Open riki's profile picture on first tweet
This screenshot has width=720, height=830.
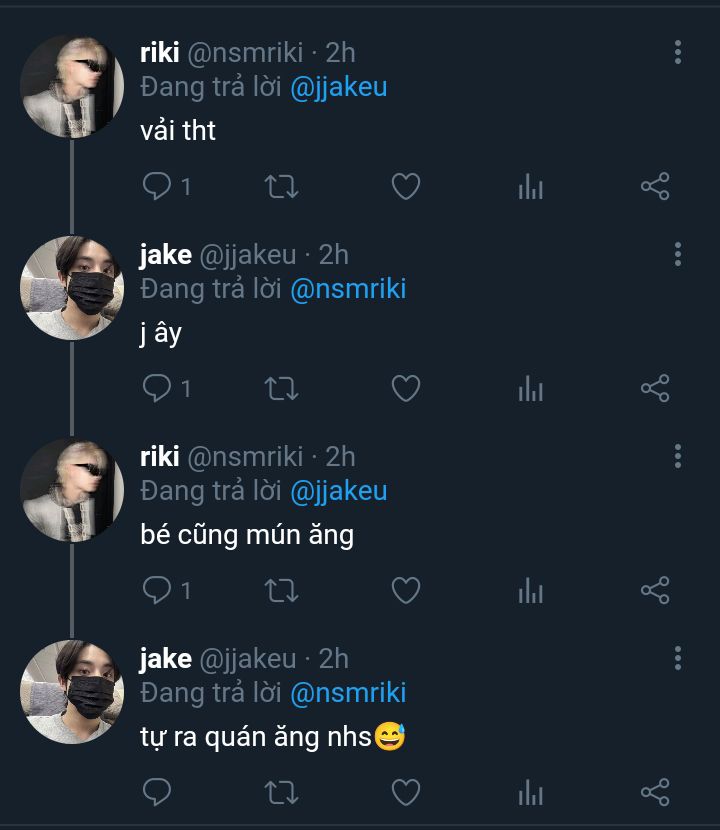pyautogui.click(x=72, y=86)
